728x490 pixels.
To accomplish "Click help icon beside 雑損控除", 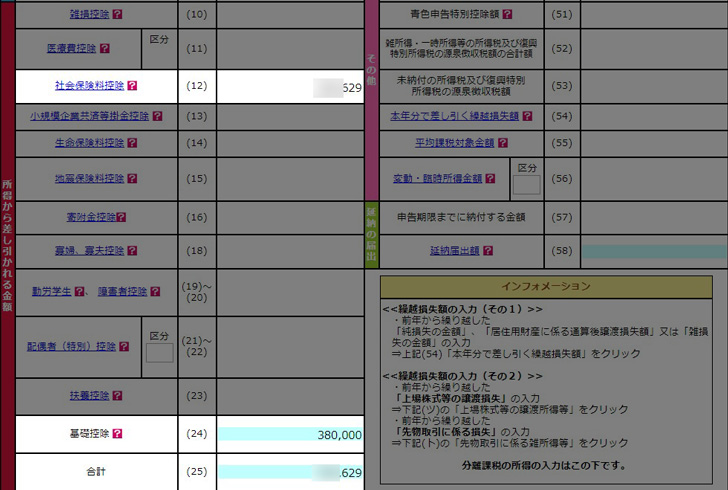I will click(118, 15).
